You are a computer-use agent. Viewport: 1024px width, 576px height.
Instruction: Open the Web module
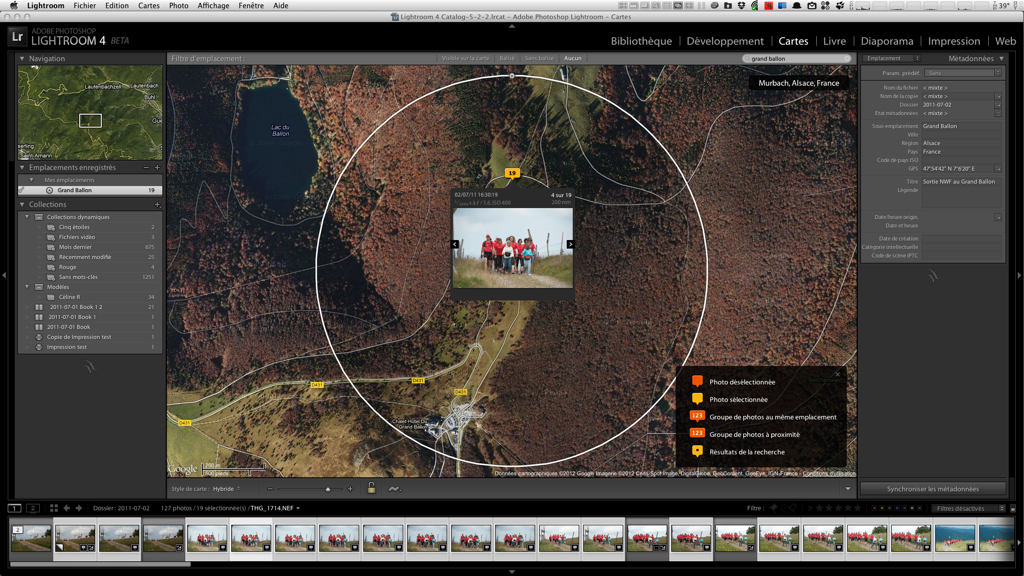[1005, 41]
